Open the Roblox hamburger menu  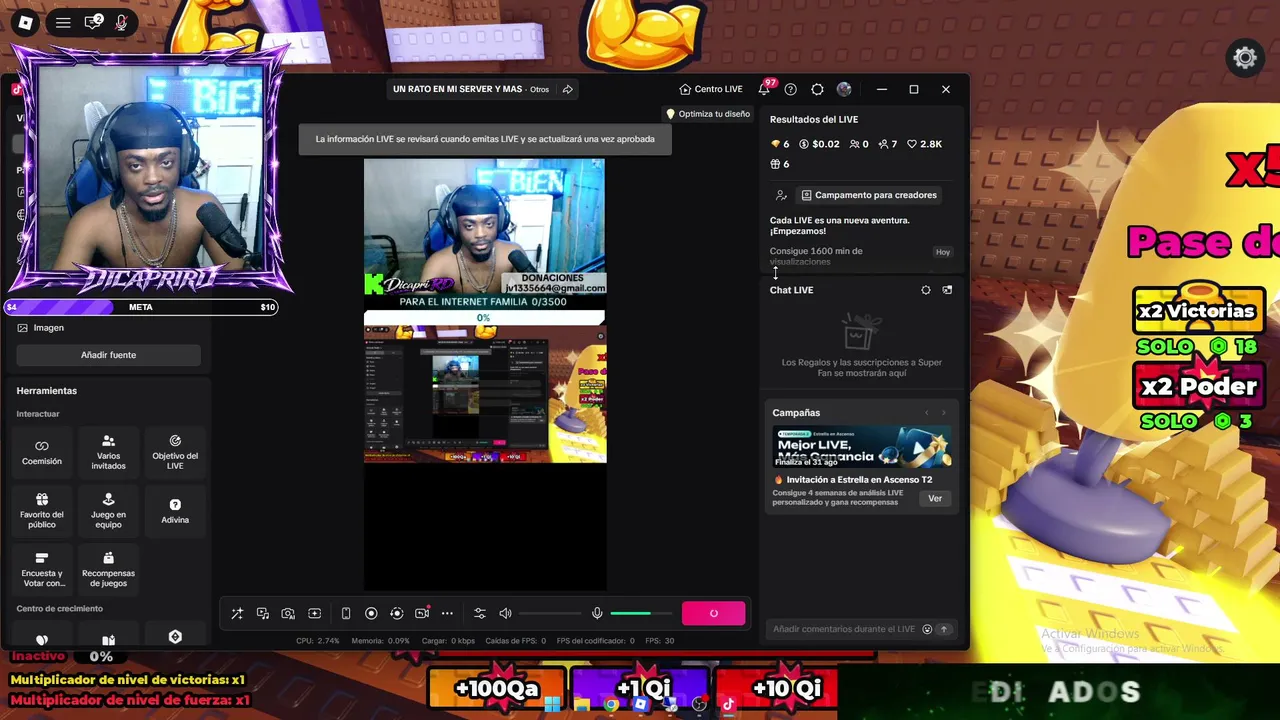tap(63, 22)
